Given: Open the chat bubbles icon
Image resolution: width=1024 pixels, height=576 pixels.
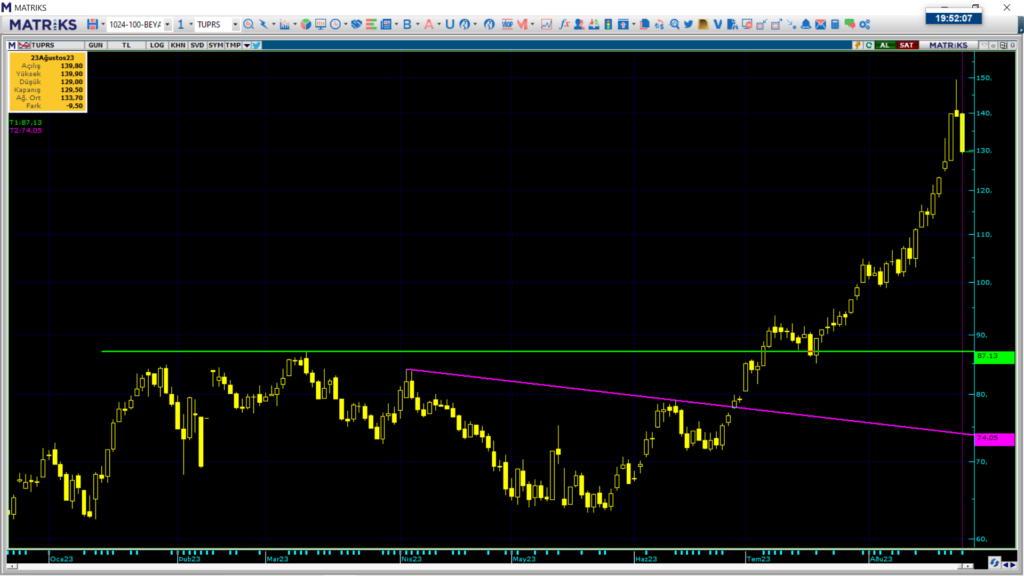Looking at the screenshot, I should tap(850, 24).
